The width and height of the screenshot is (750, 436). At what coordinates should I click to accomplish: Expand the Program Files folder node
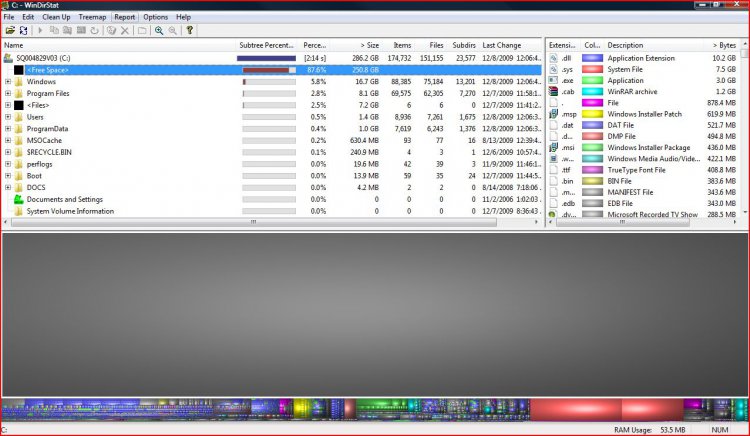[8, 93]
